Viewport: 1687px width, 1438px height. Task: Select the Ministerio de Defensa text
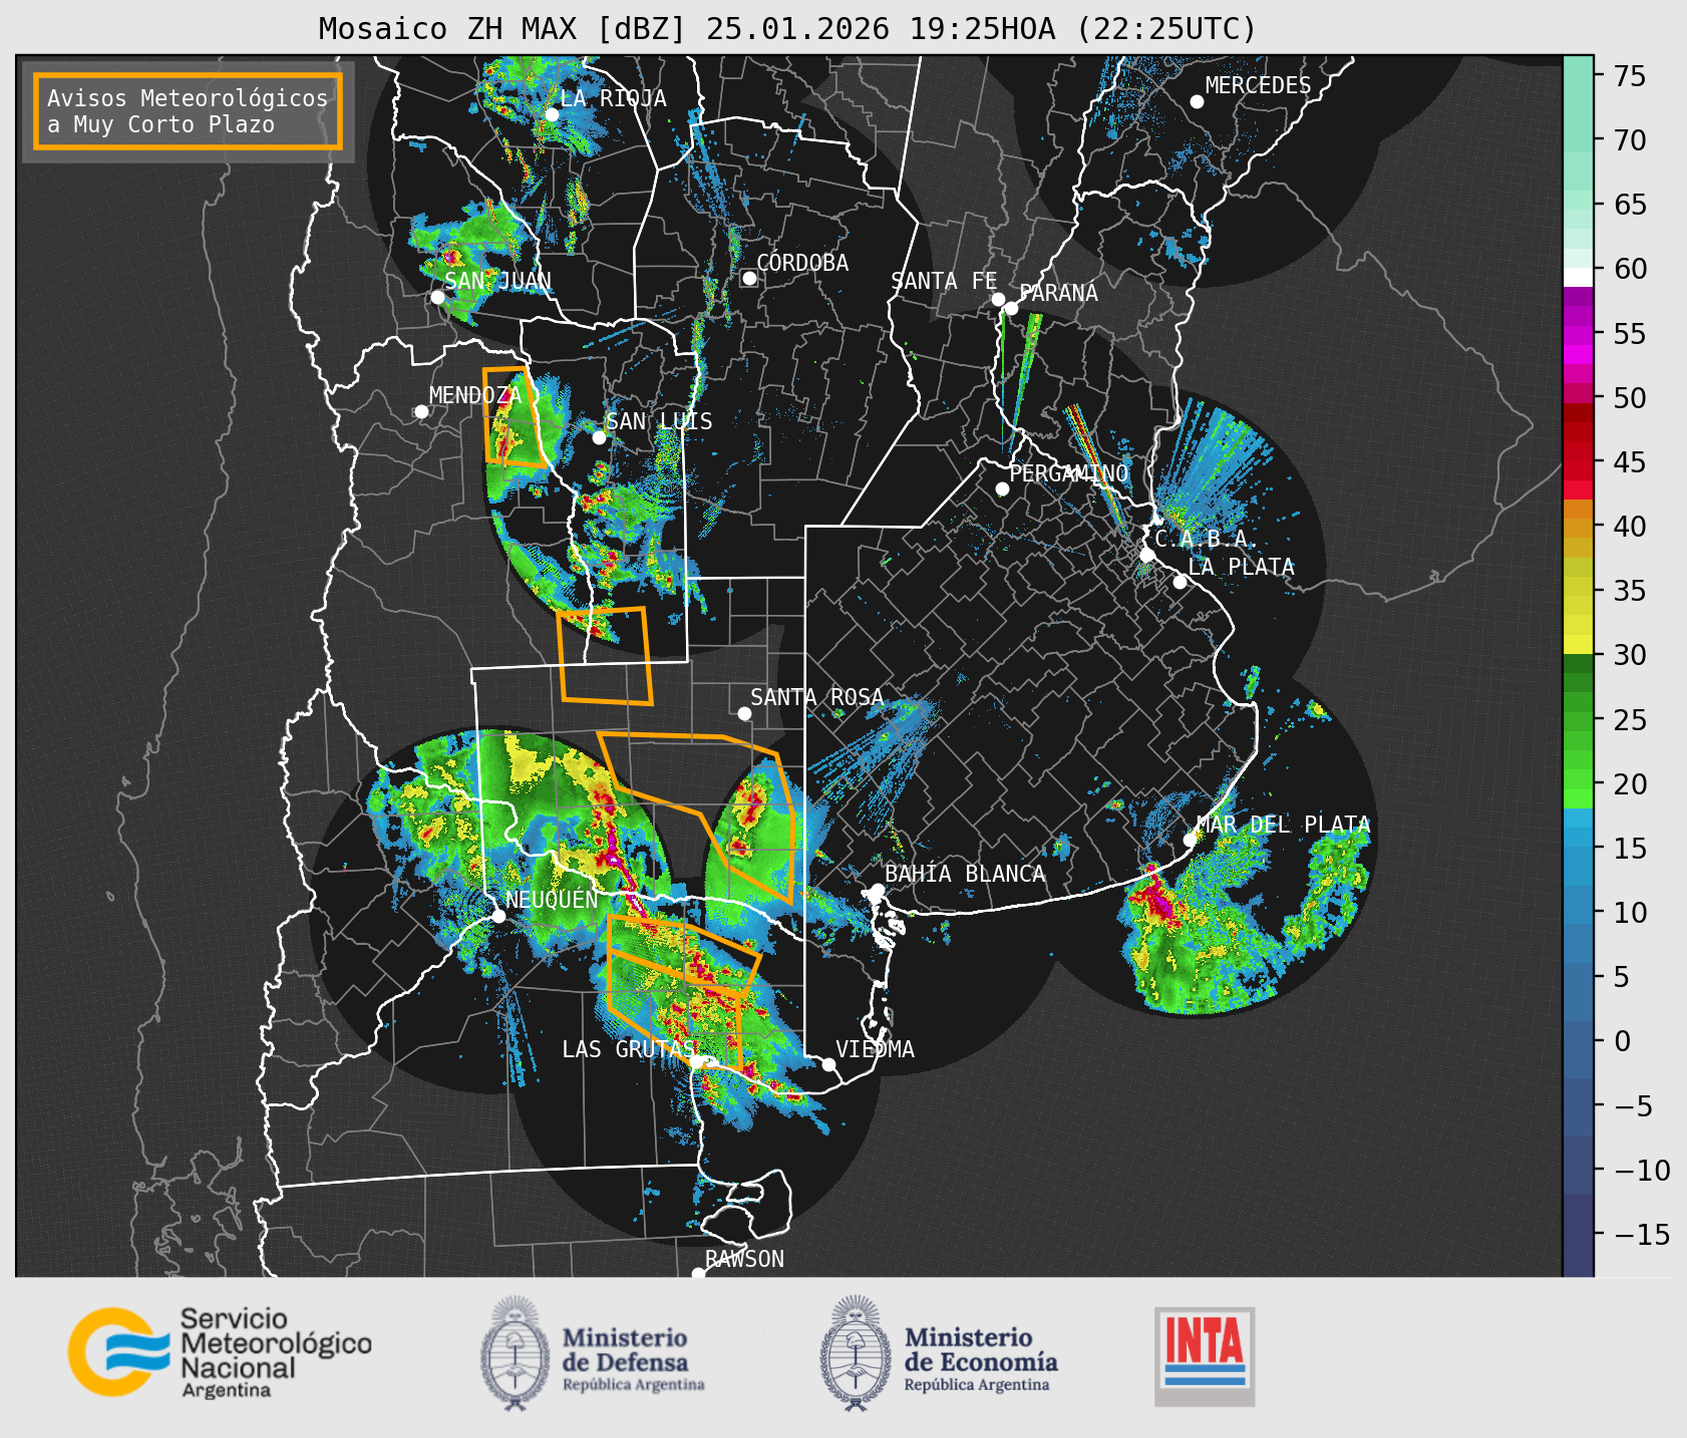[633, 1359]
